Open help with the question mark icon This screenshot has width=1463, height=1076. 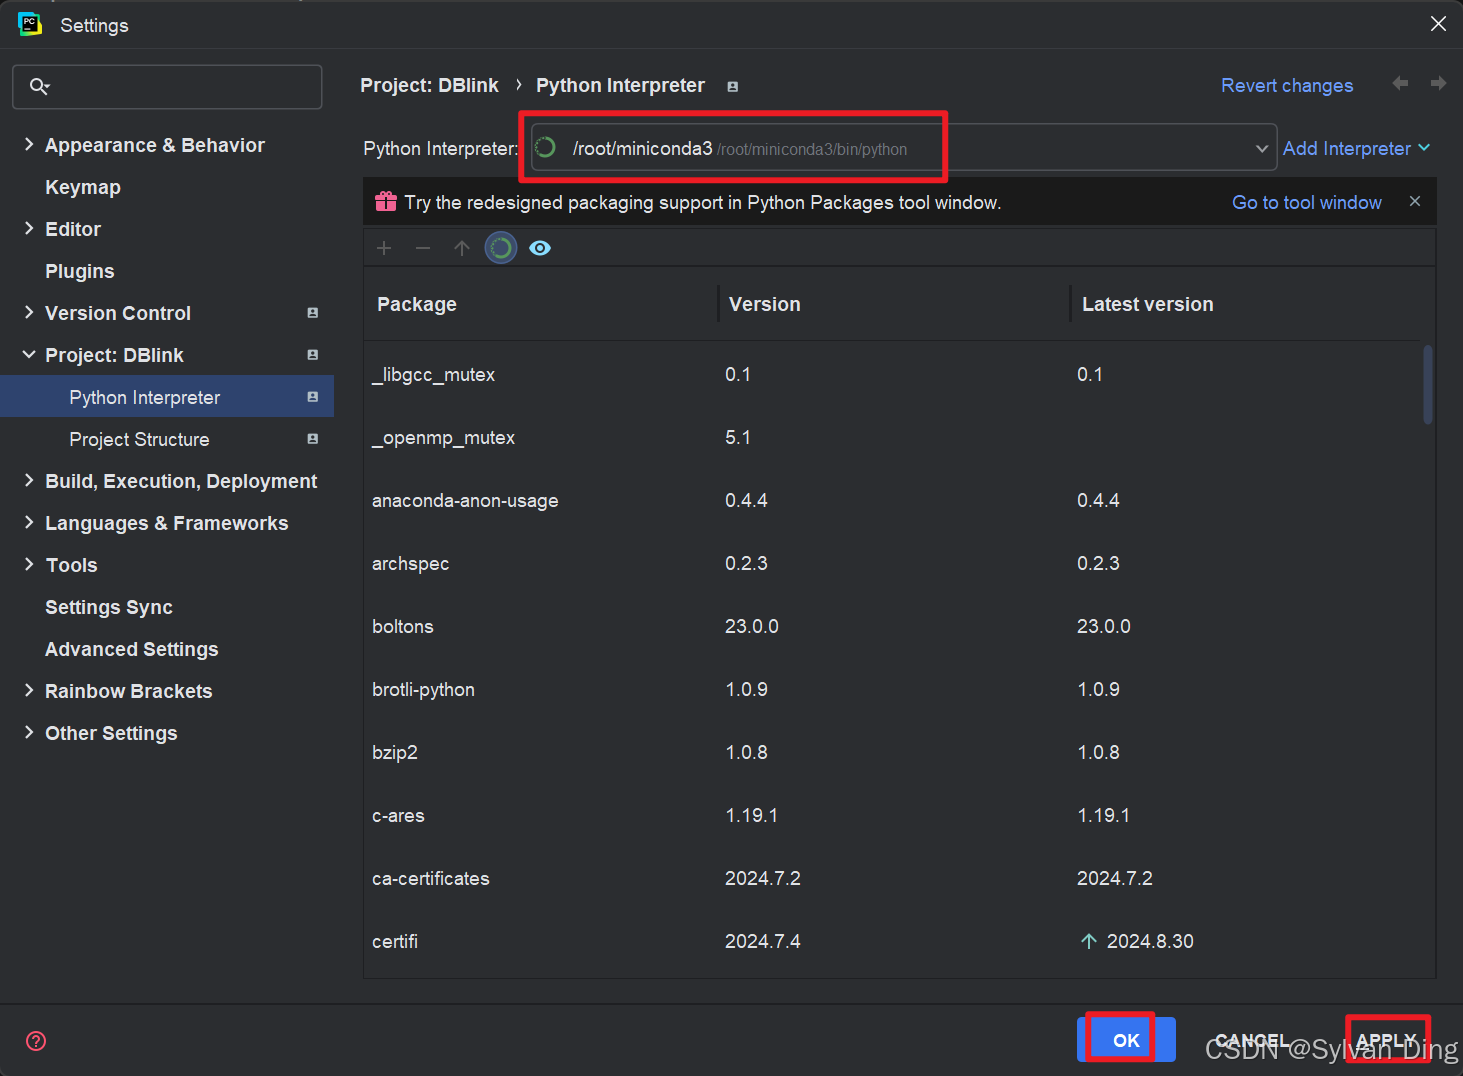click(x=36, y=1041)
